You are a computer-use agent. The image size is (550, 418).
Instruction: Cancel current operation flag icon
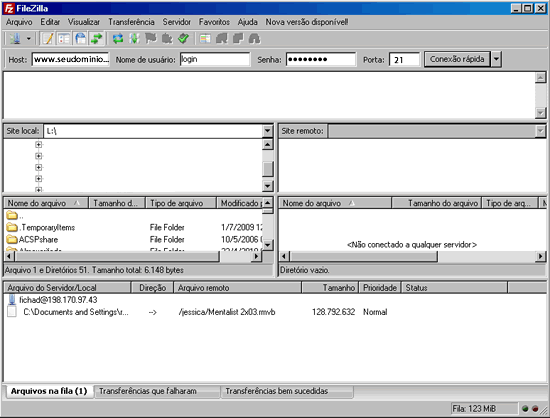[x=151, y=39]
